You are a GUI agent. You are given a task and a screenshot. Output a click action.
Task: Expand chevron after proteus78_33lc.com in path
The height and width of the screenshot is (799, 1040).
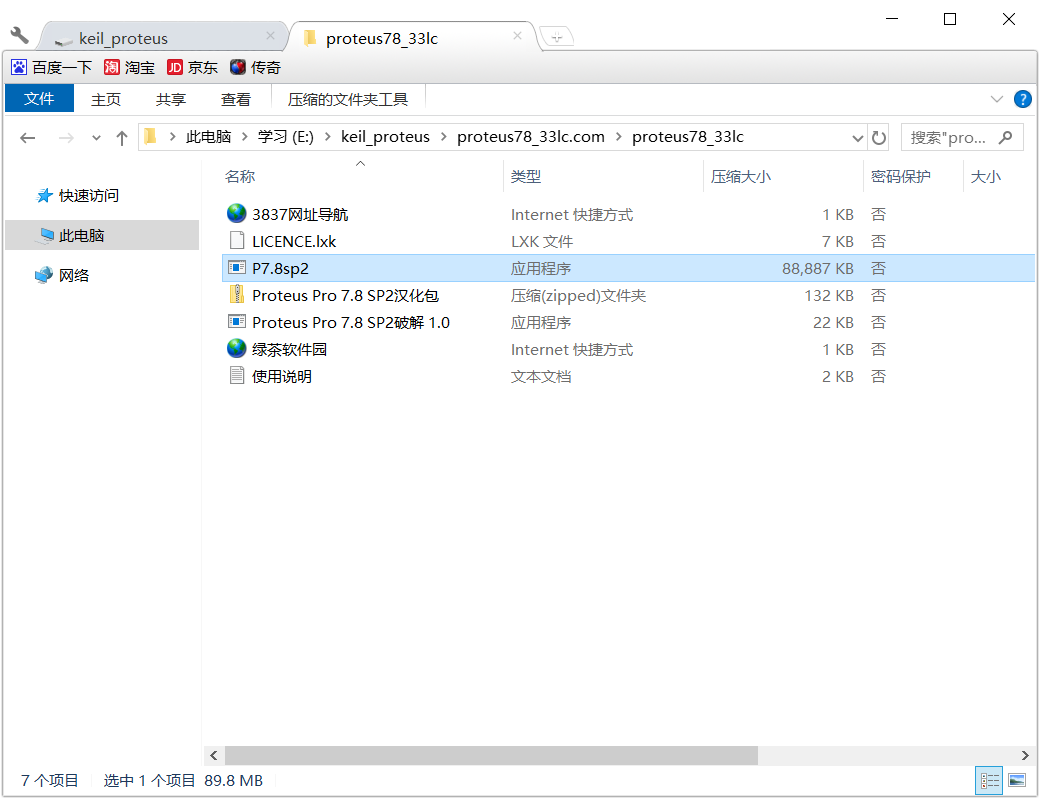tap(618, 137)
